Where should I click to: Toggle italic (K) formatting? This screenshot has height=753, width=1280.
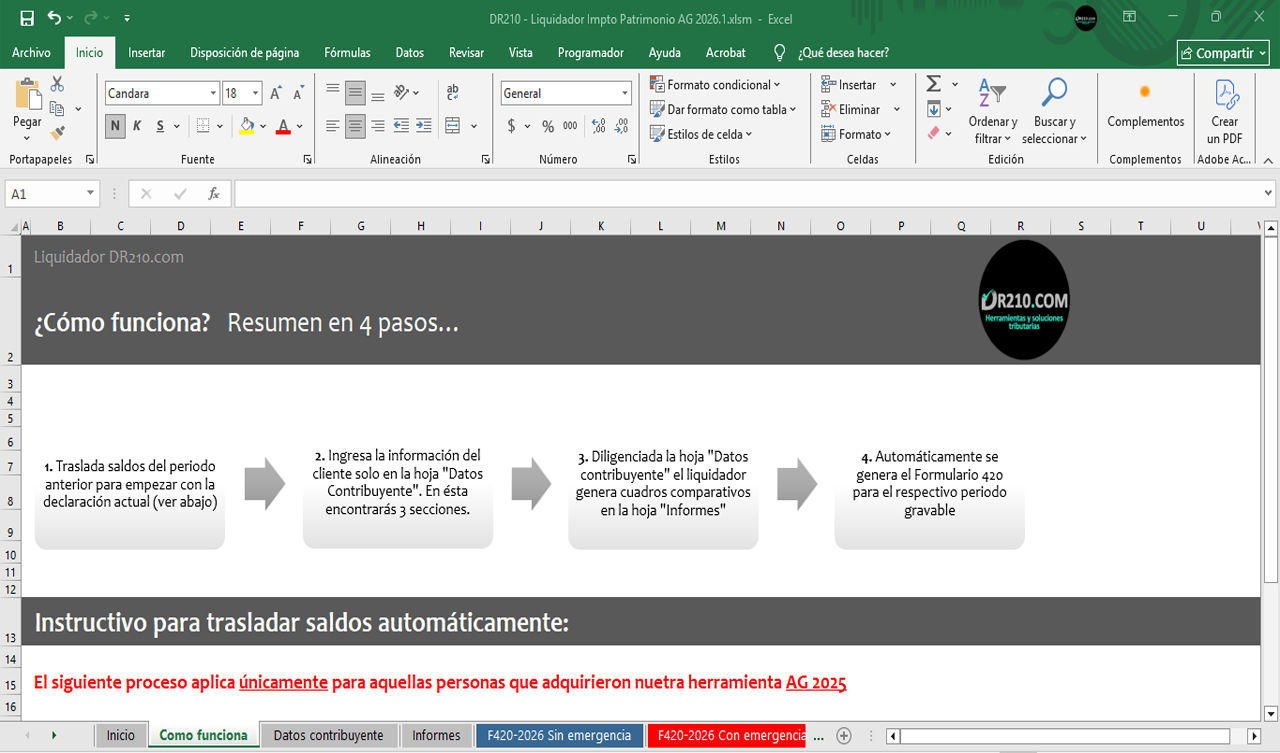[137, 126]
